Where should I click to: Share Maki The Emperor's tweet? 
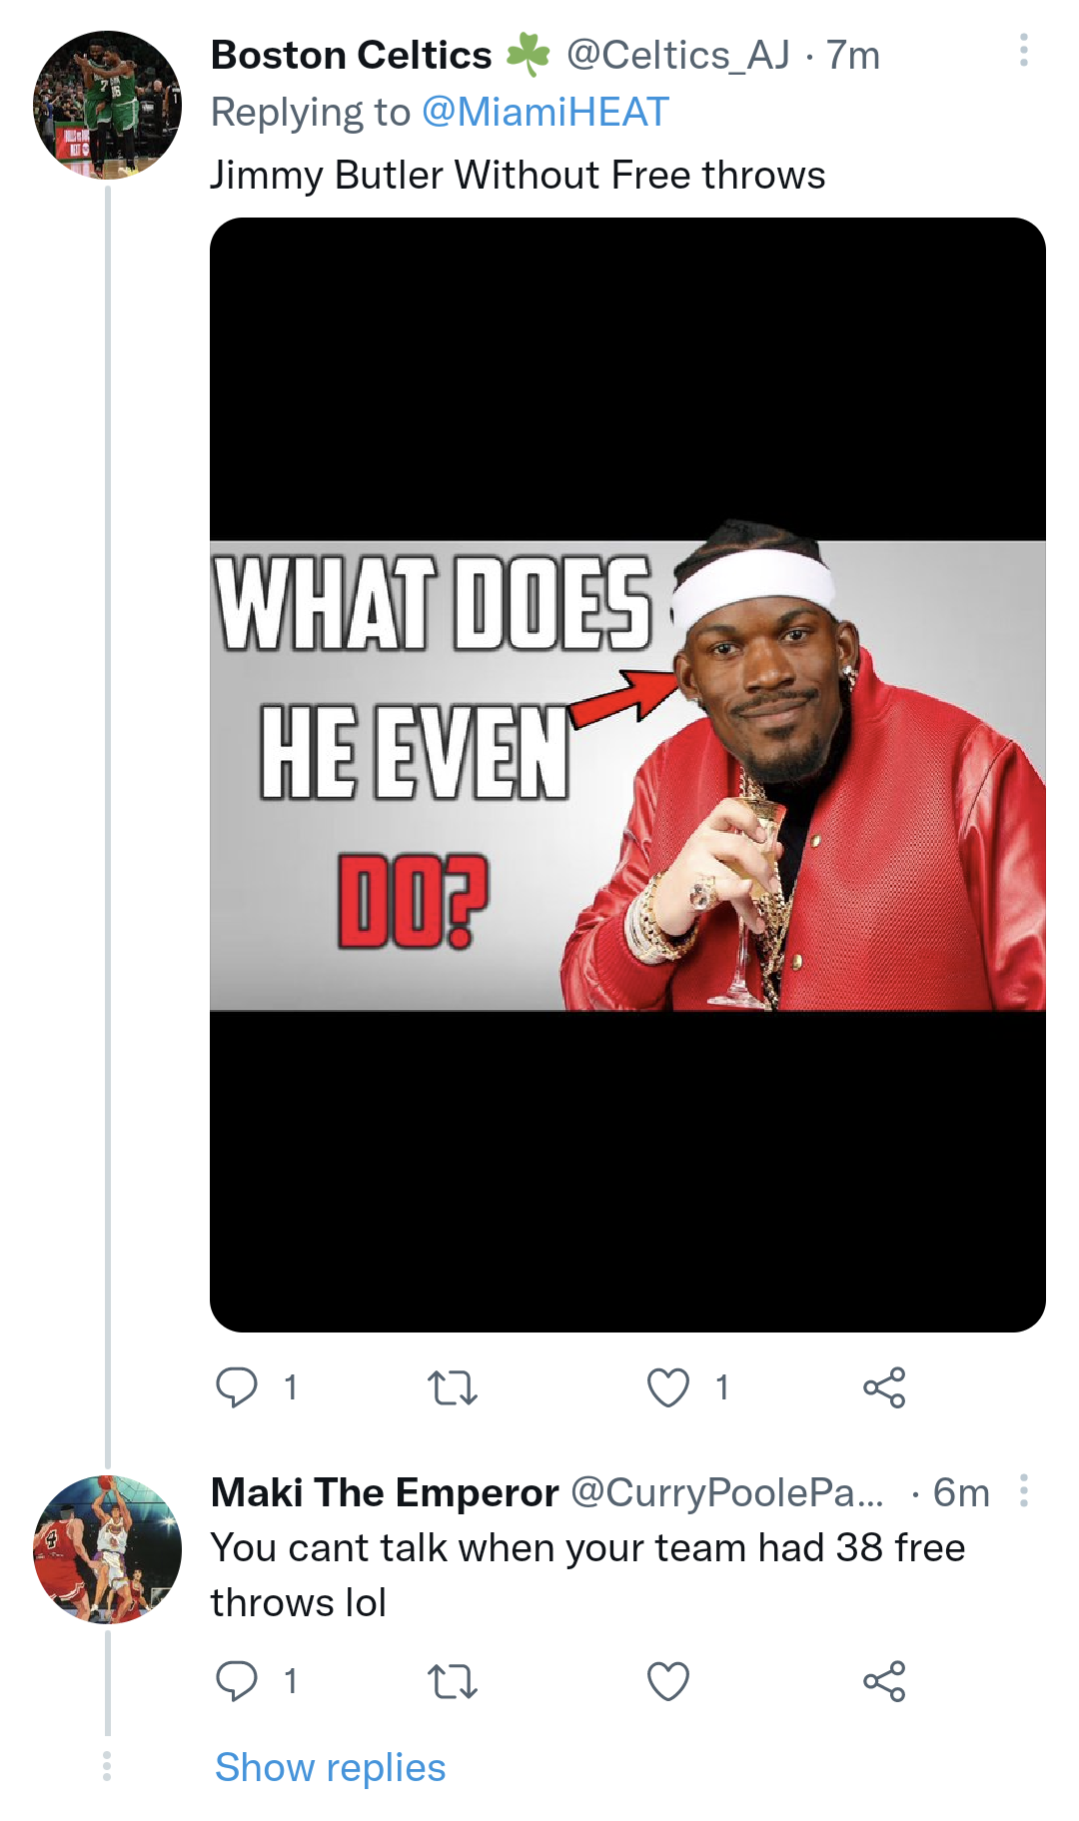pos(884,1681)
